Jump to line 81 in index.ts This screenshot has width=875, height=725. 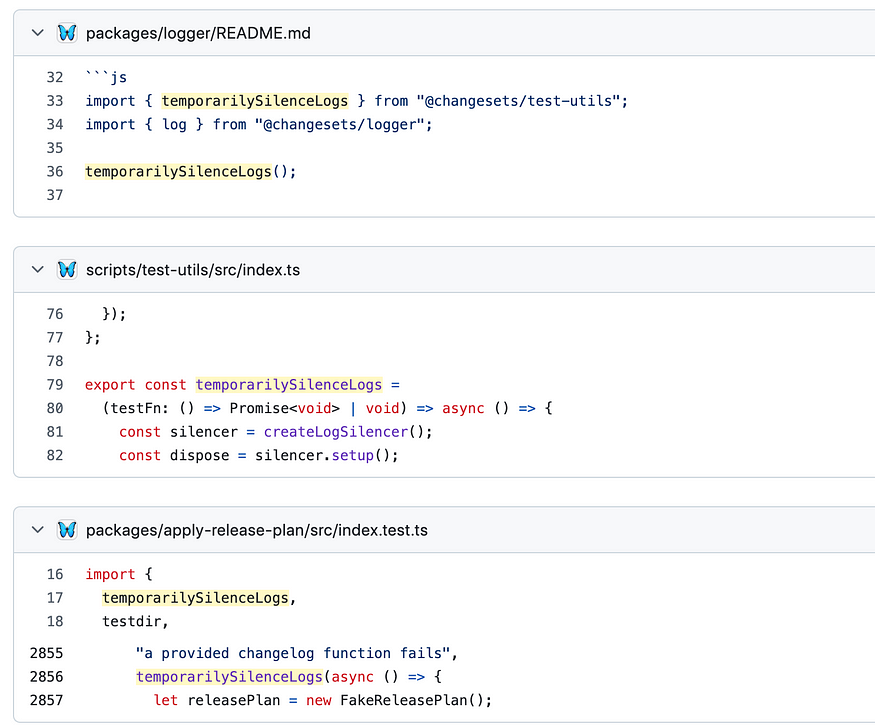[x=55, y=431]
